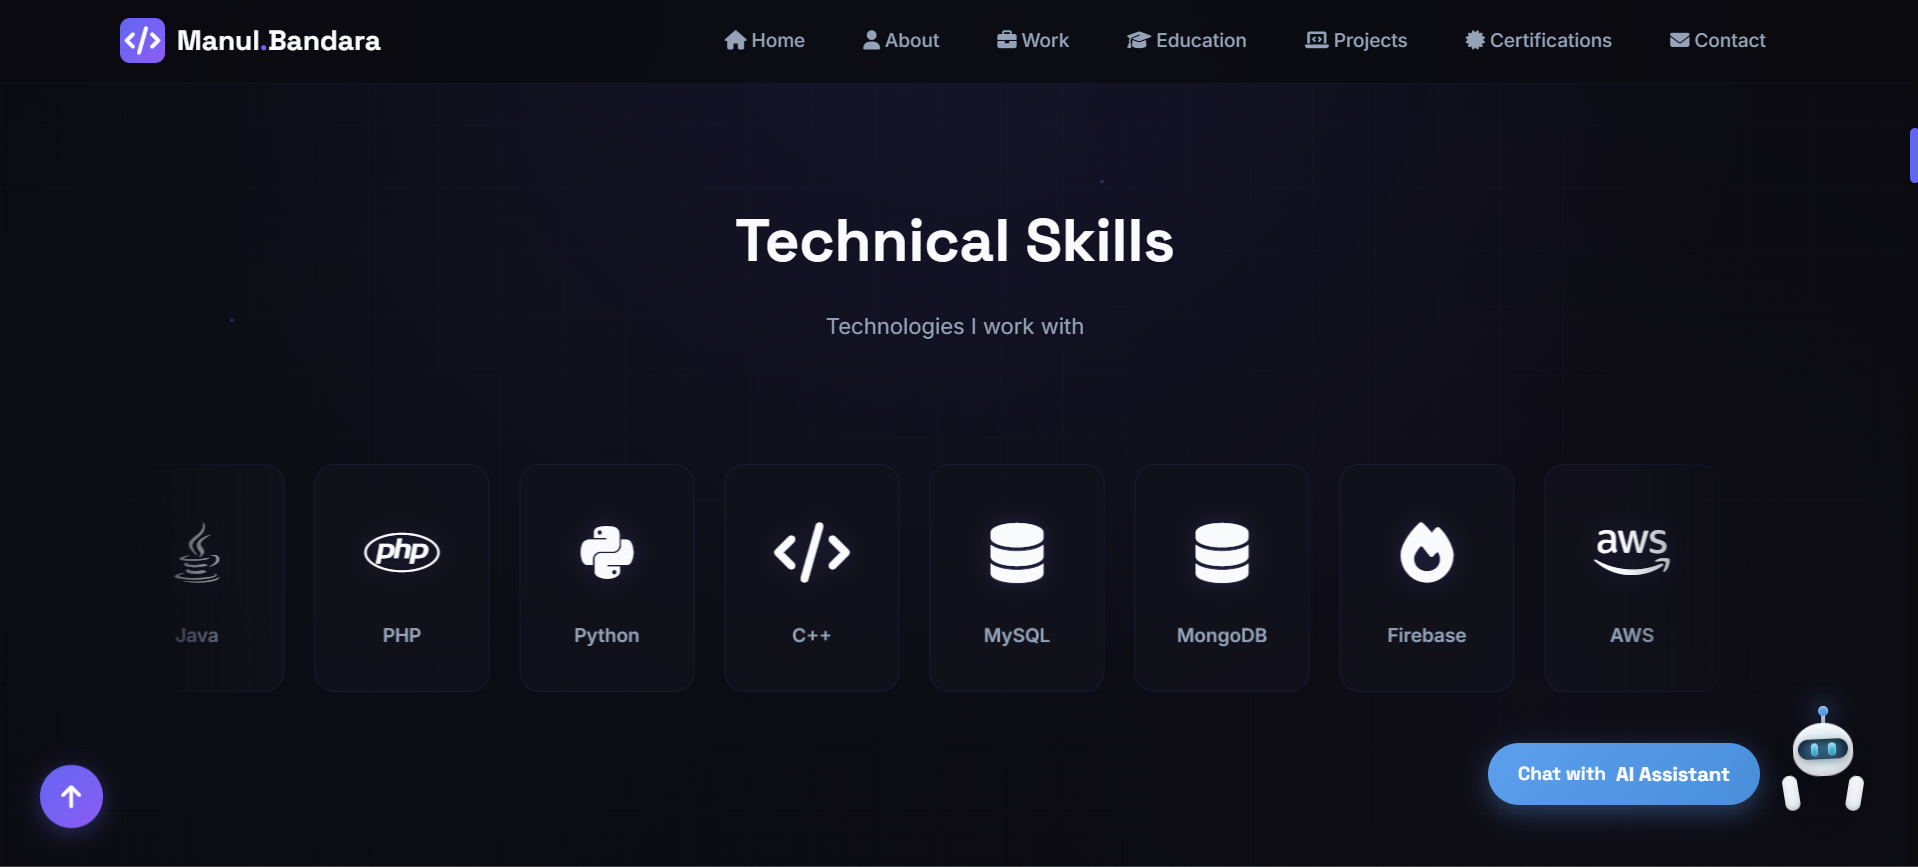Click the MongoDB label text
1918x867 pixels.
tap(1222, 635)
